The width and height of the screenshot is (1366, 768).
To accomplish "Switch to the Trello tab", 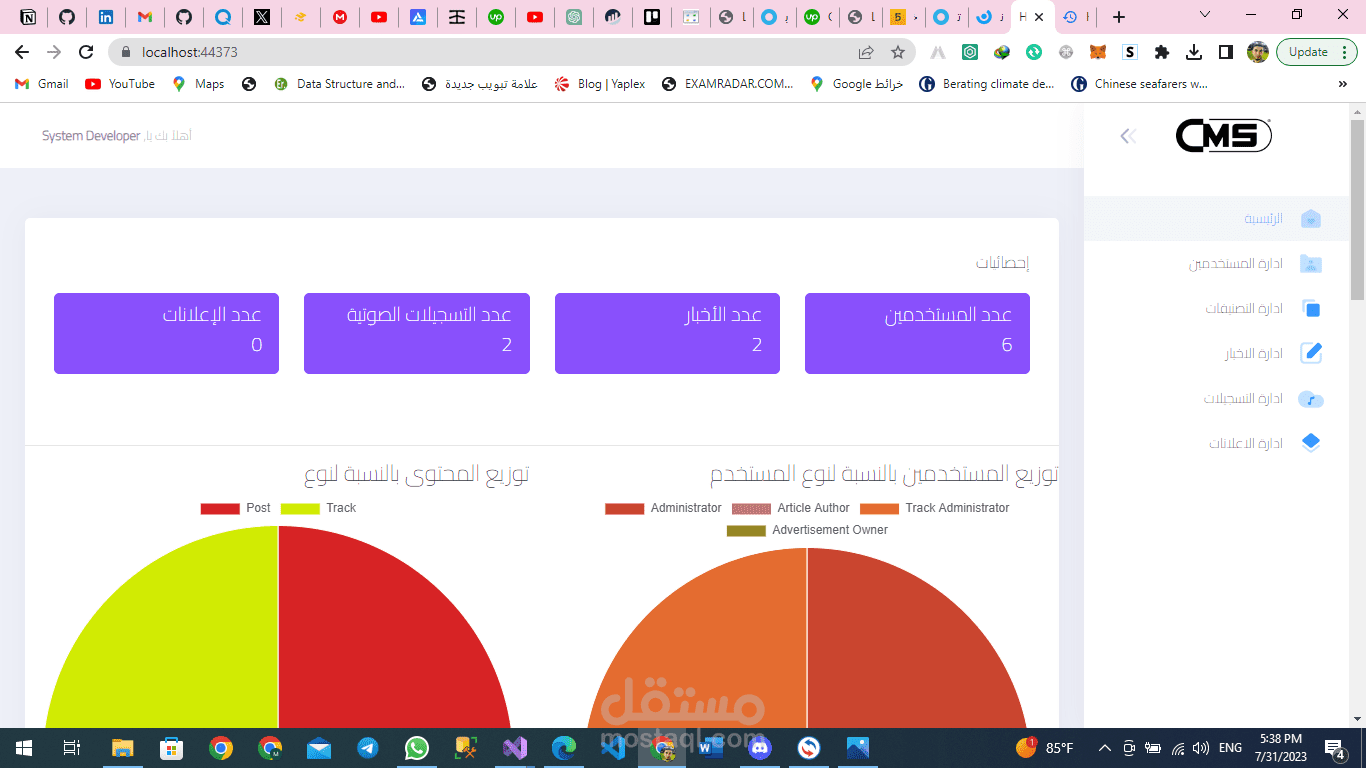I will tap(652, 17).
